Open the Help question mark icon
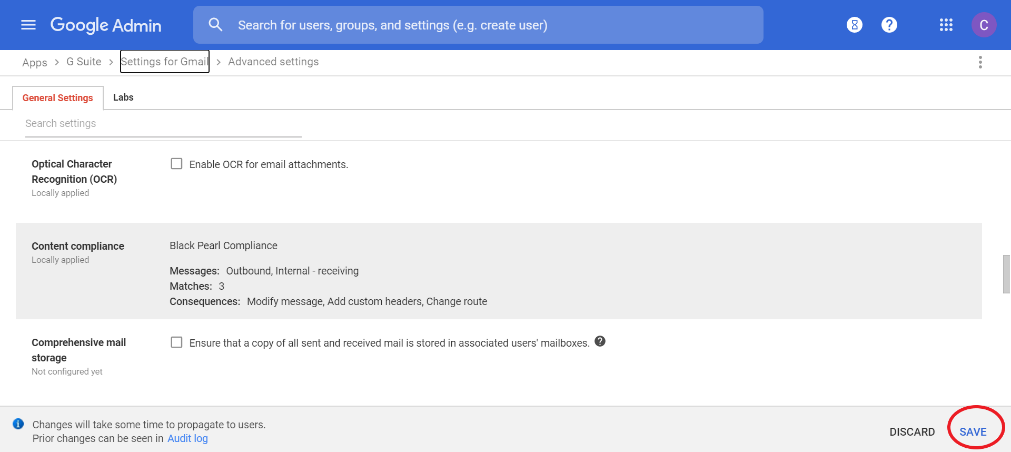This screenshot has height=452, width=1011. tap(889, 25)
